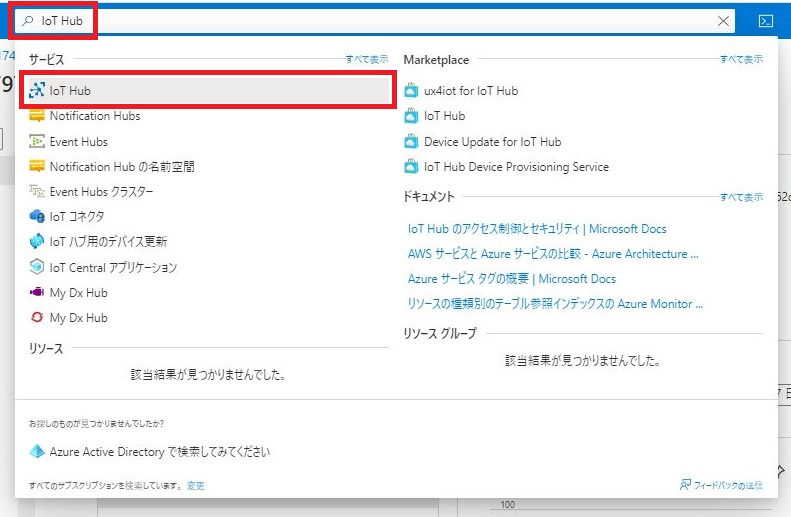Open Azure Monitor テーブル参照インデックス doc
Image resolution: width=791 pixels, height=517 pixels.
tap(555, 304)
